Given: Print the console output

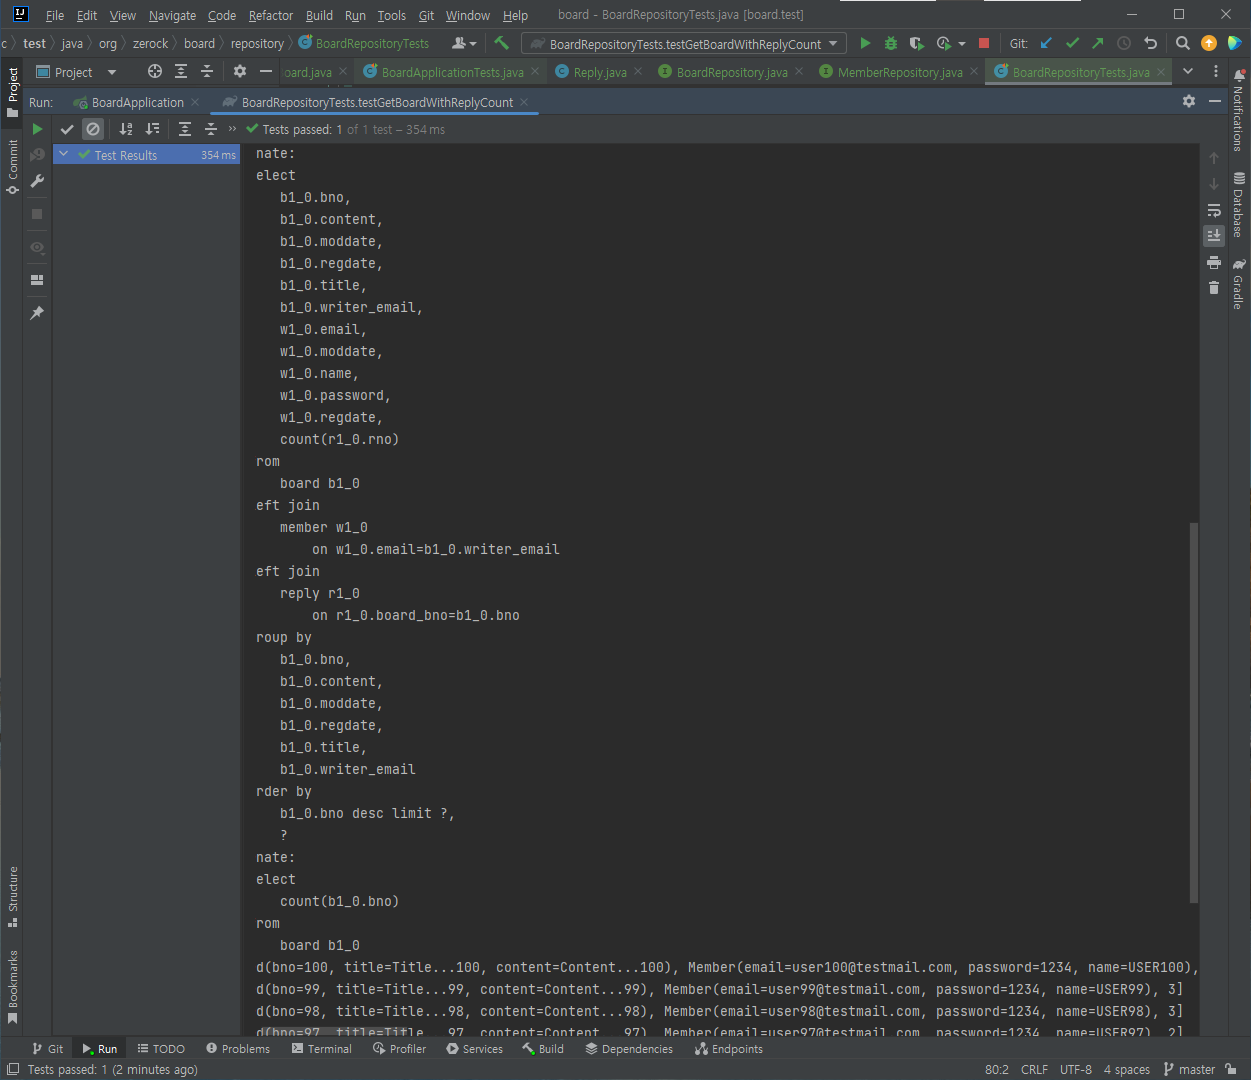Looking at the screenshot, I should click(1214, 262).
